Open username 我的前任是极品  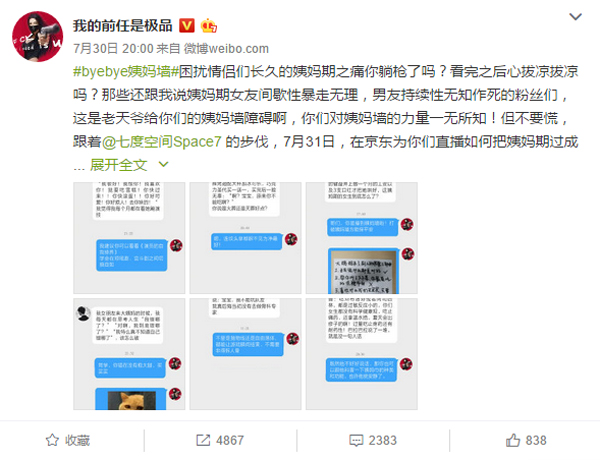click(x=123, y=26)
